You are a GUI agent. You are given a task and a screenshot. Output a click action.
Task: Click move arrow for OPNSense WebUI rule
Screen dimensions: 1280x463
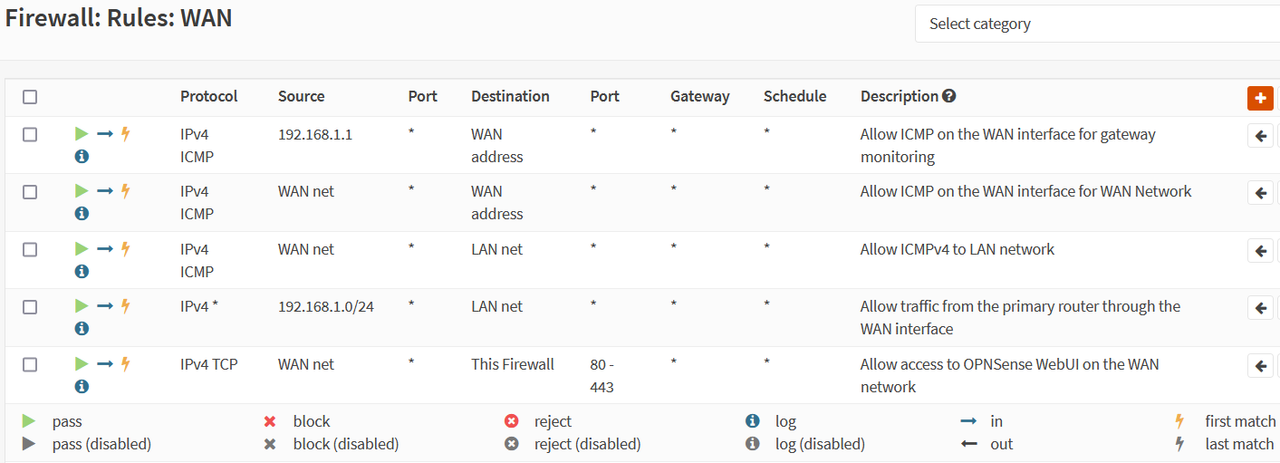1260,365
